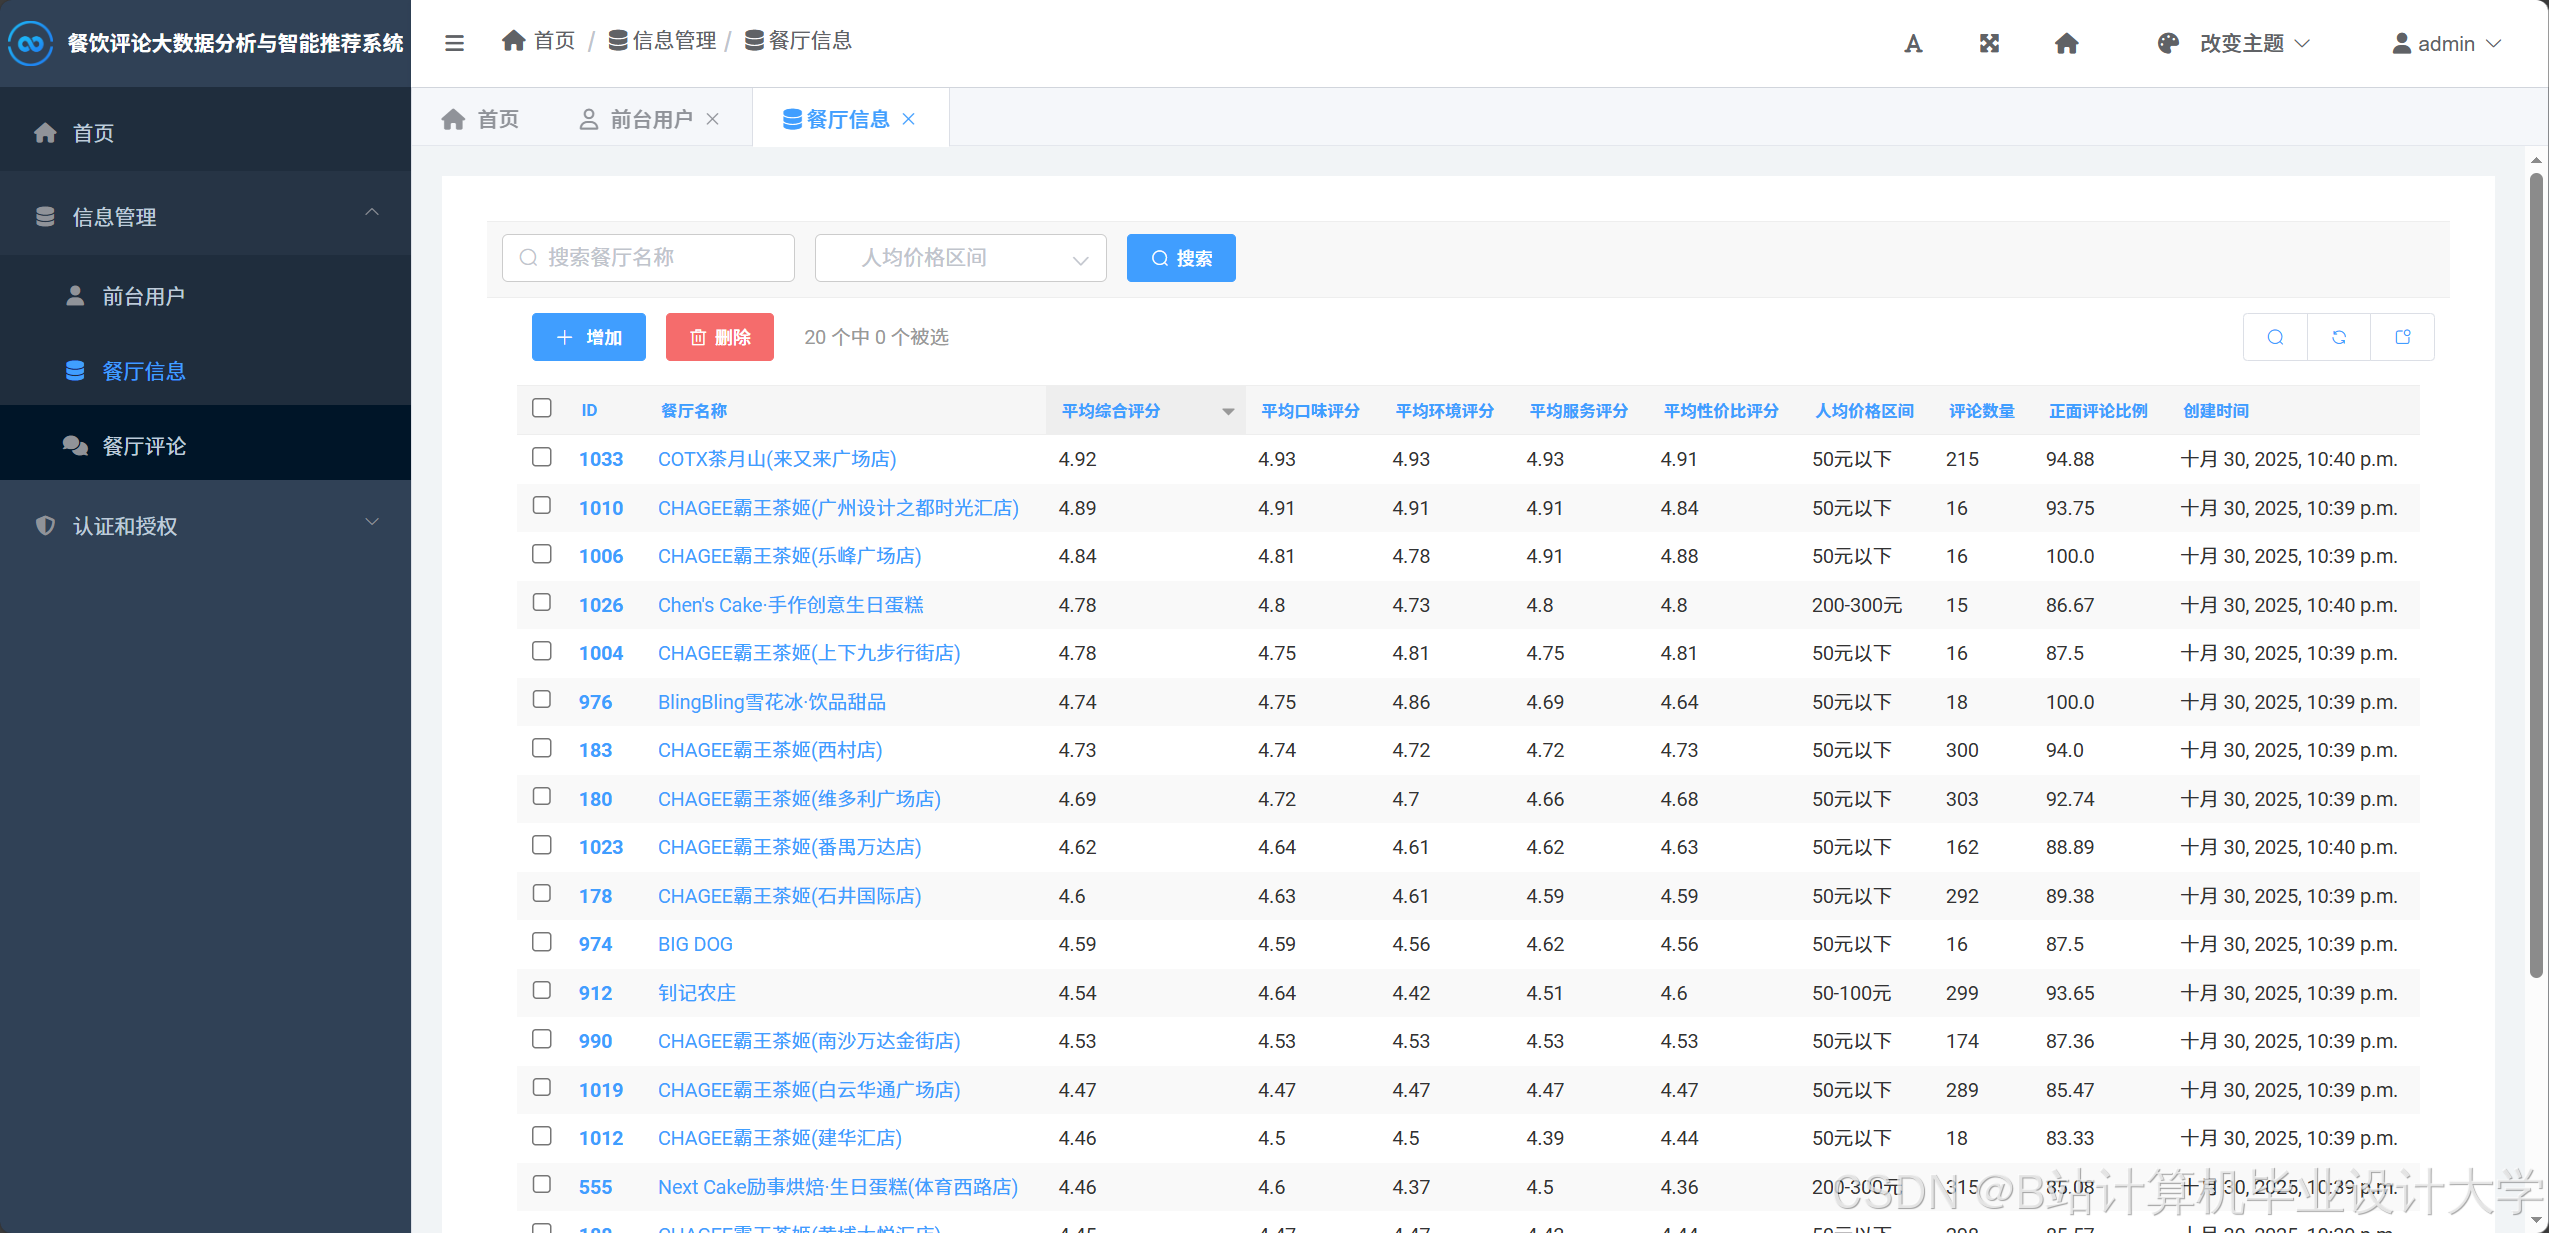Close the 餐厅信息 tab
Image resolution: width=2549 pixels, height=1233 pixels.
tap(908, 119)
